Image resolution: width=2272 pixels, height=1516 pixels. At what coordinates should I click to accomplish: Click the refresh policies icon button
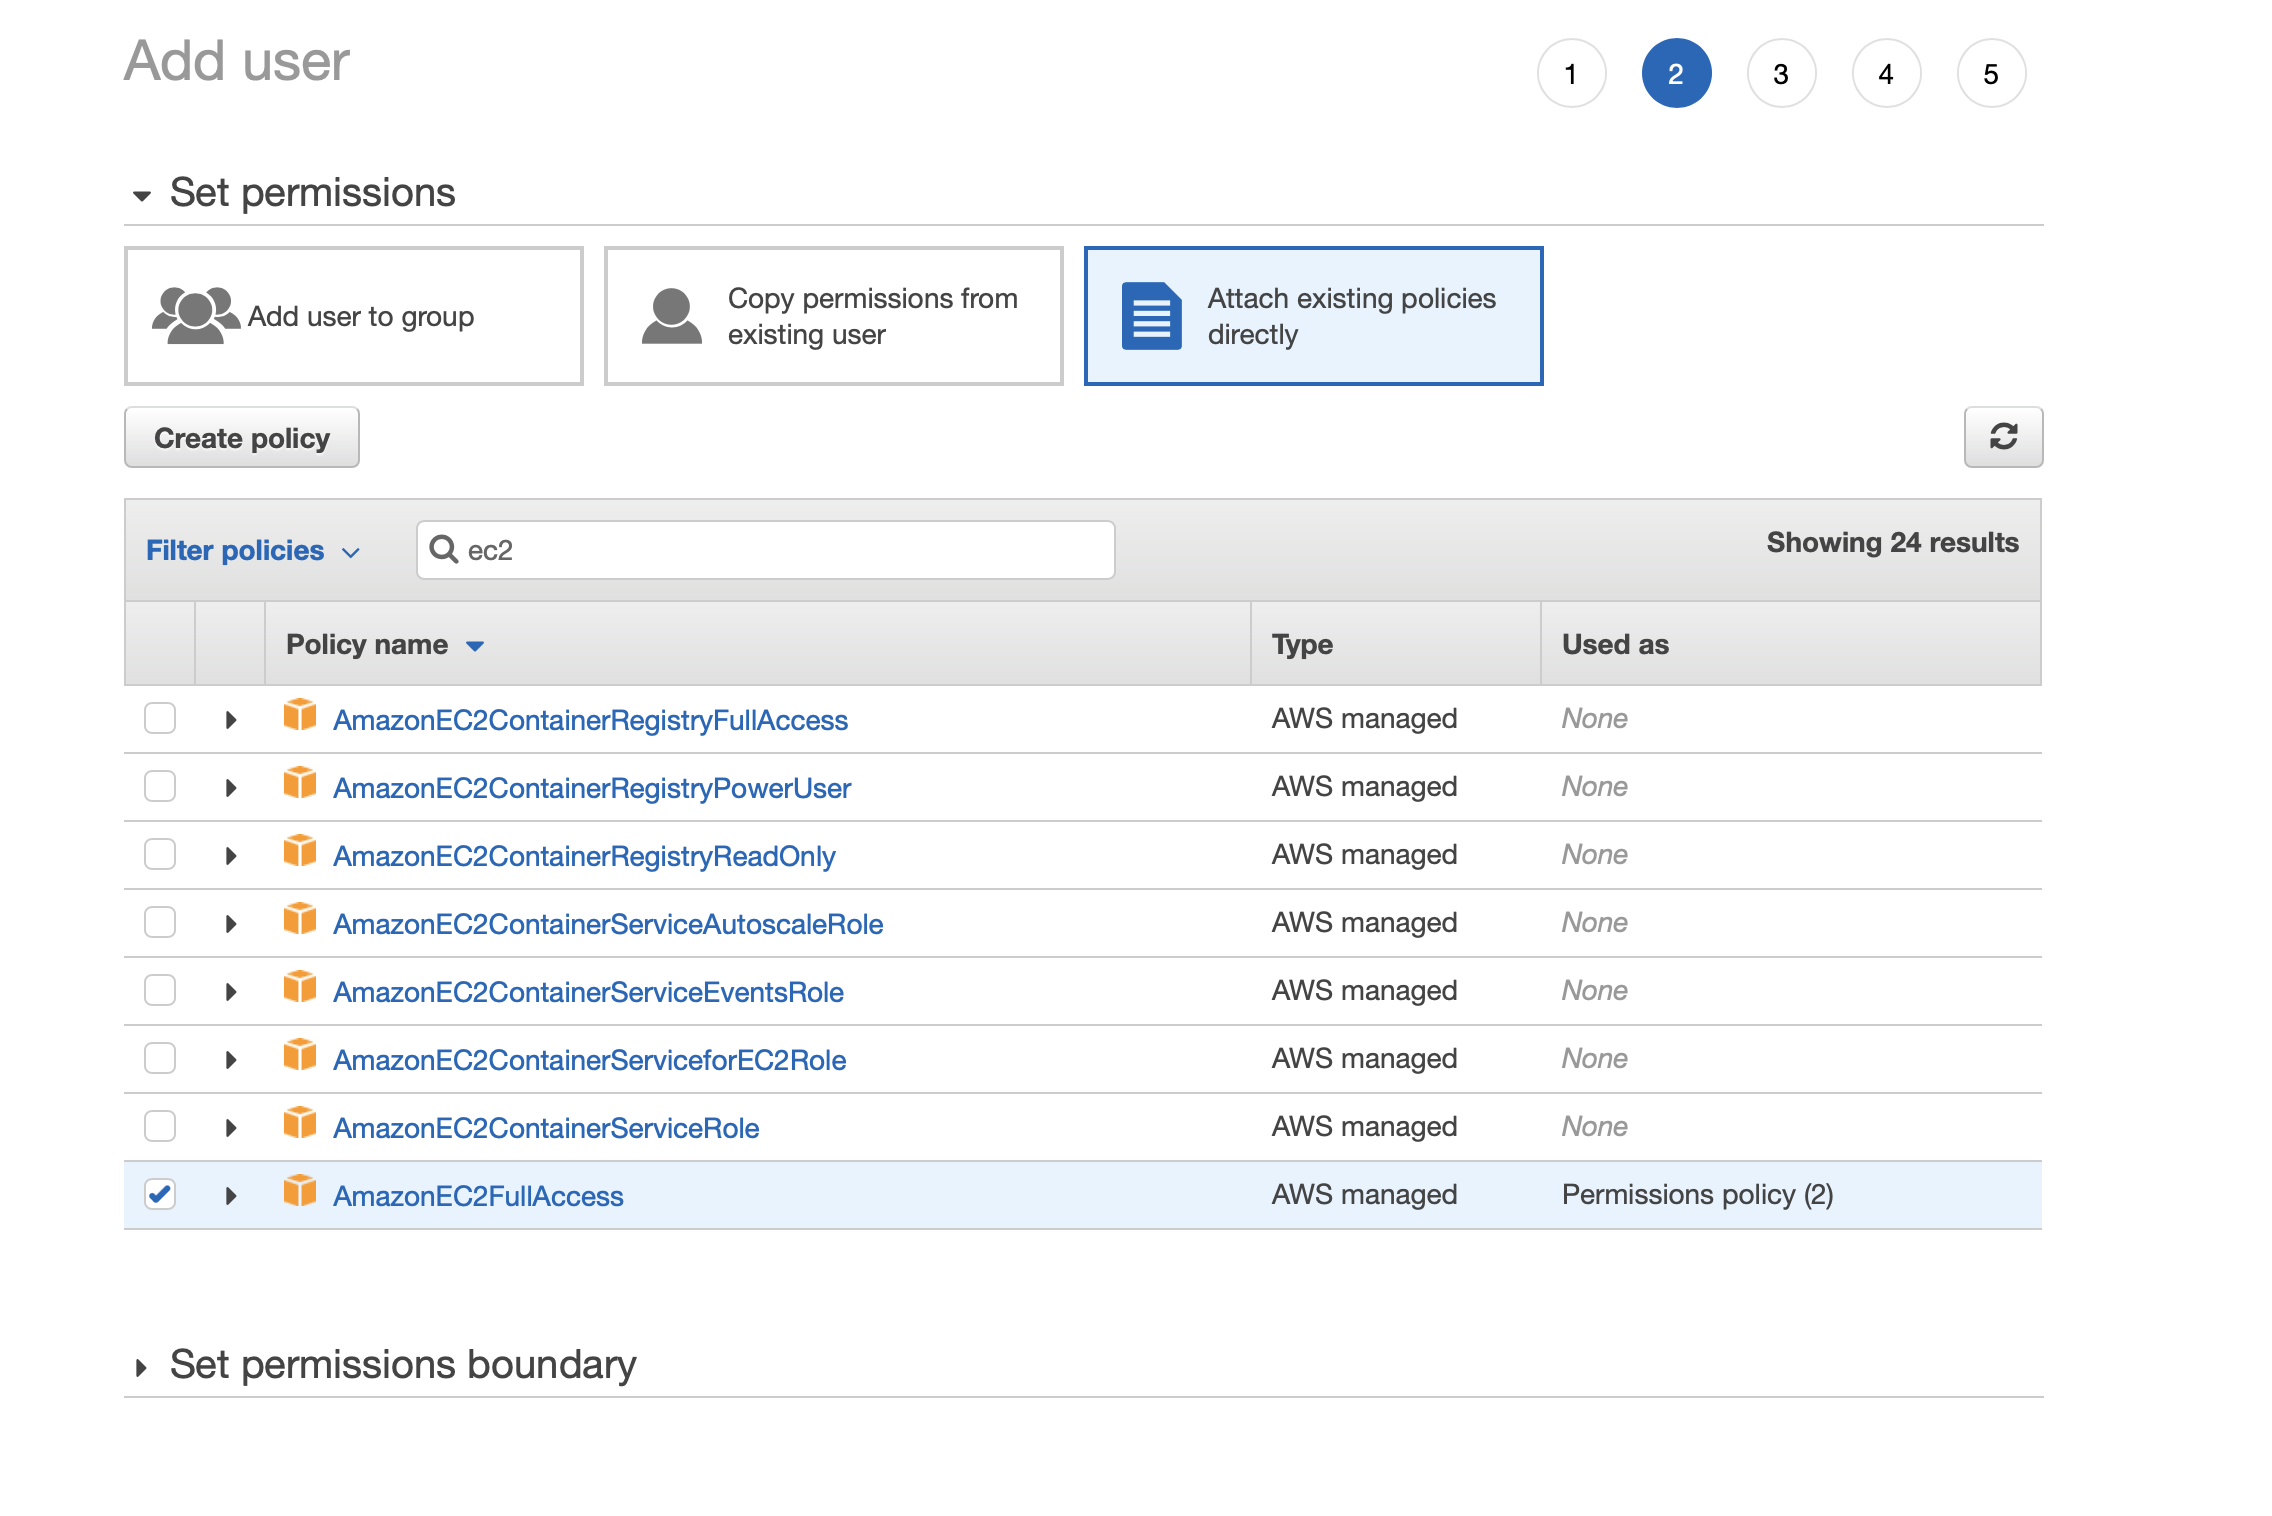point(2003,437)
